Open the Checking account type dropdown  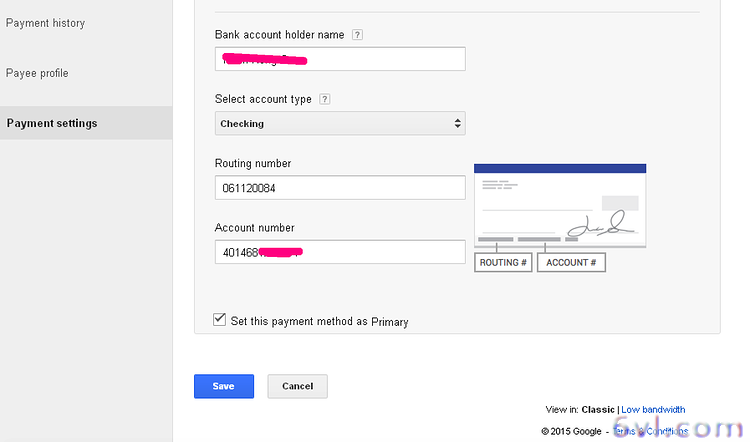340,124
